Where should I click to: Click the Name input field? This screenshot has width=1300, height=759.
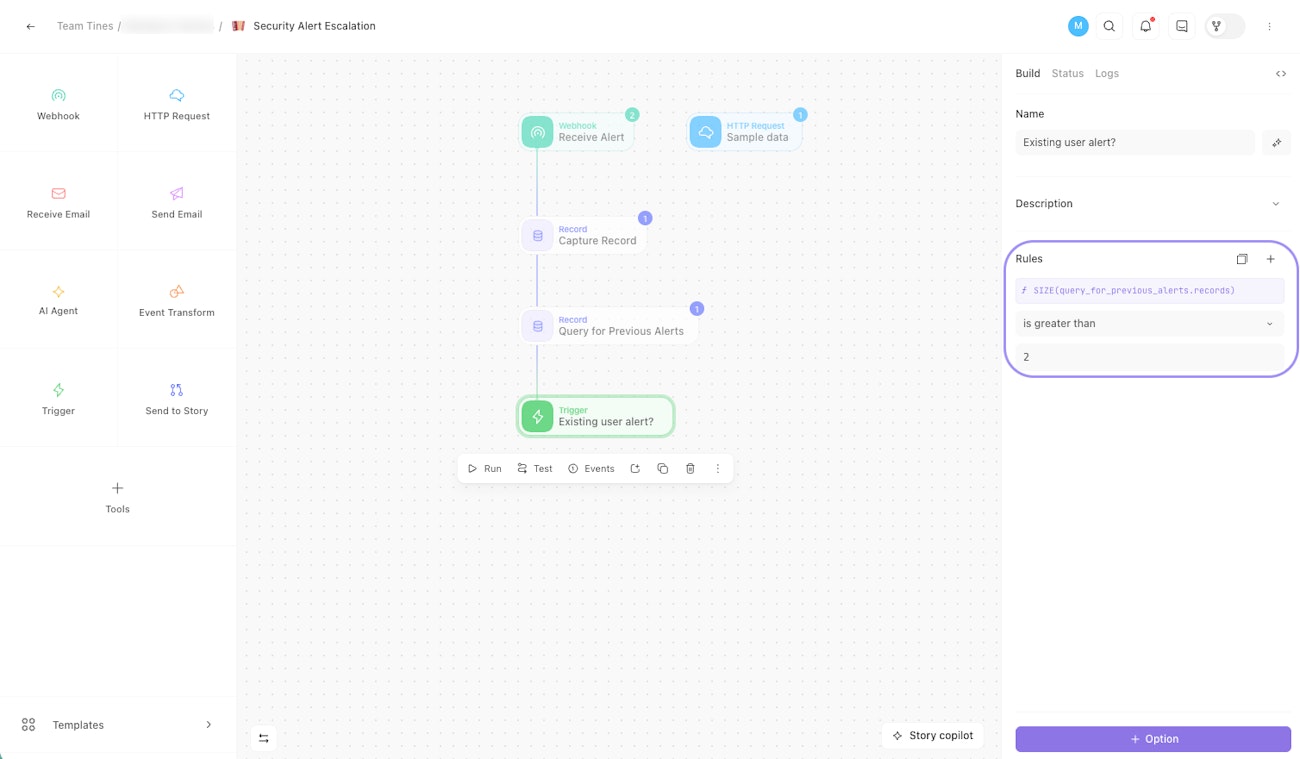pos(1134,143)
